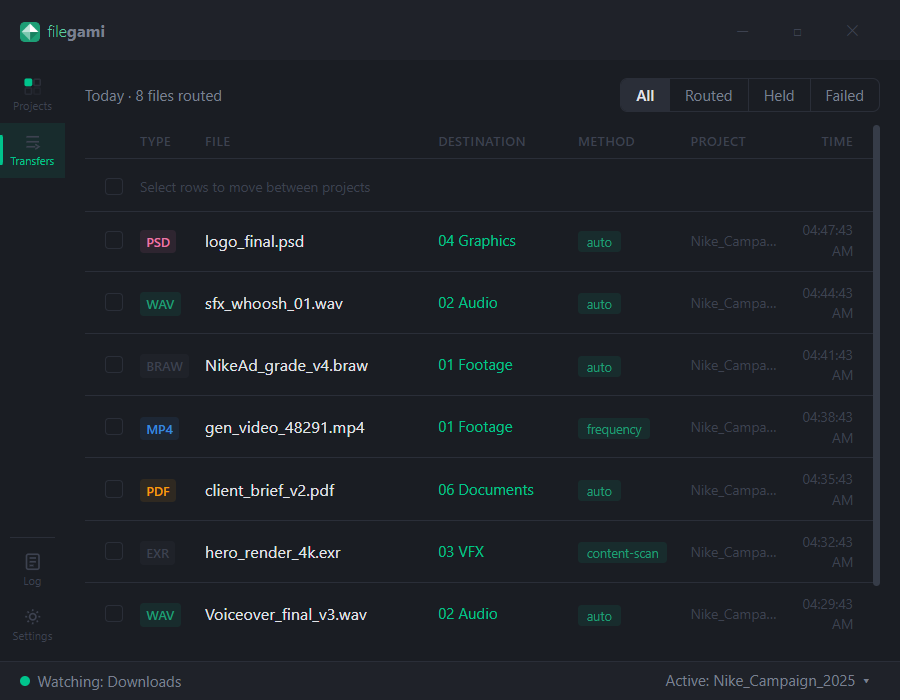900x700 pixels.
Task: Switch to the Held filter tab
Action: pyautogui.click(x=779, y=95)
